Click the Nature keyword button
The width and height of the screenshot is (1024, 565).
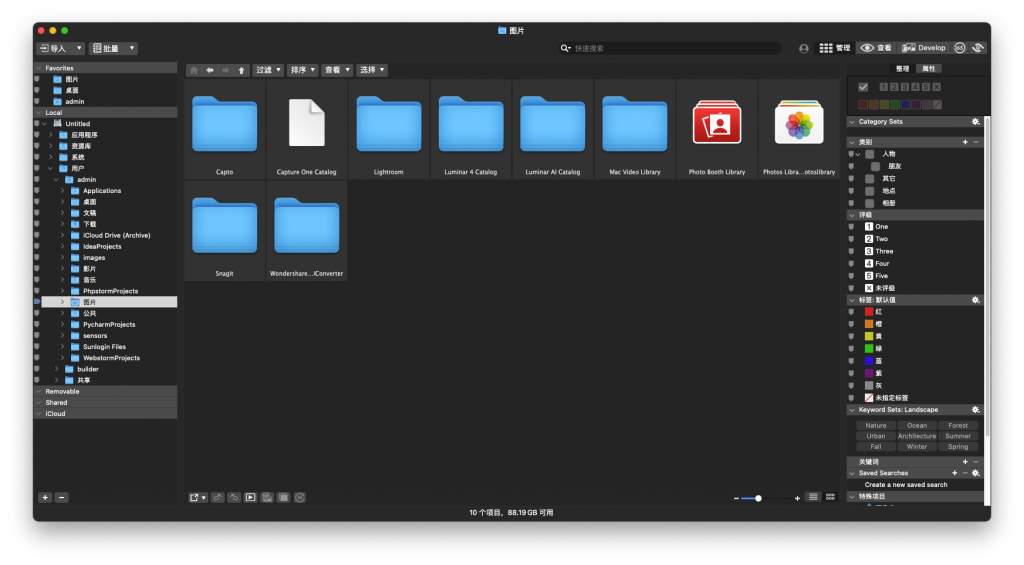876,425
